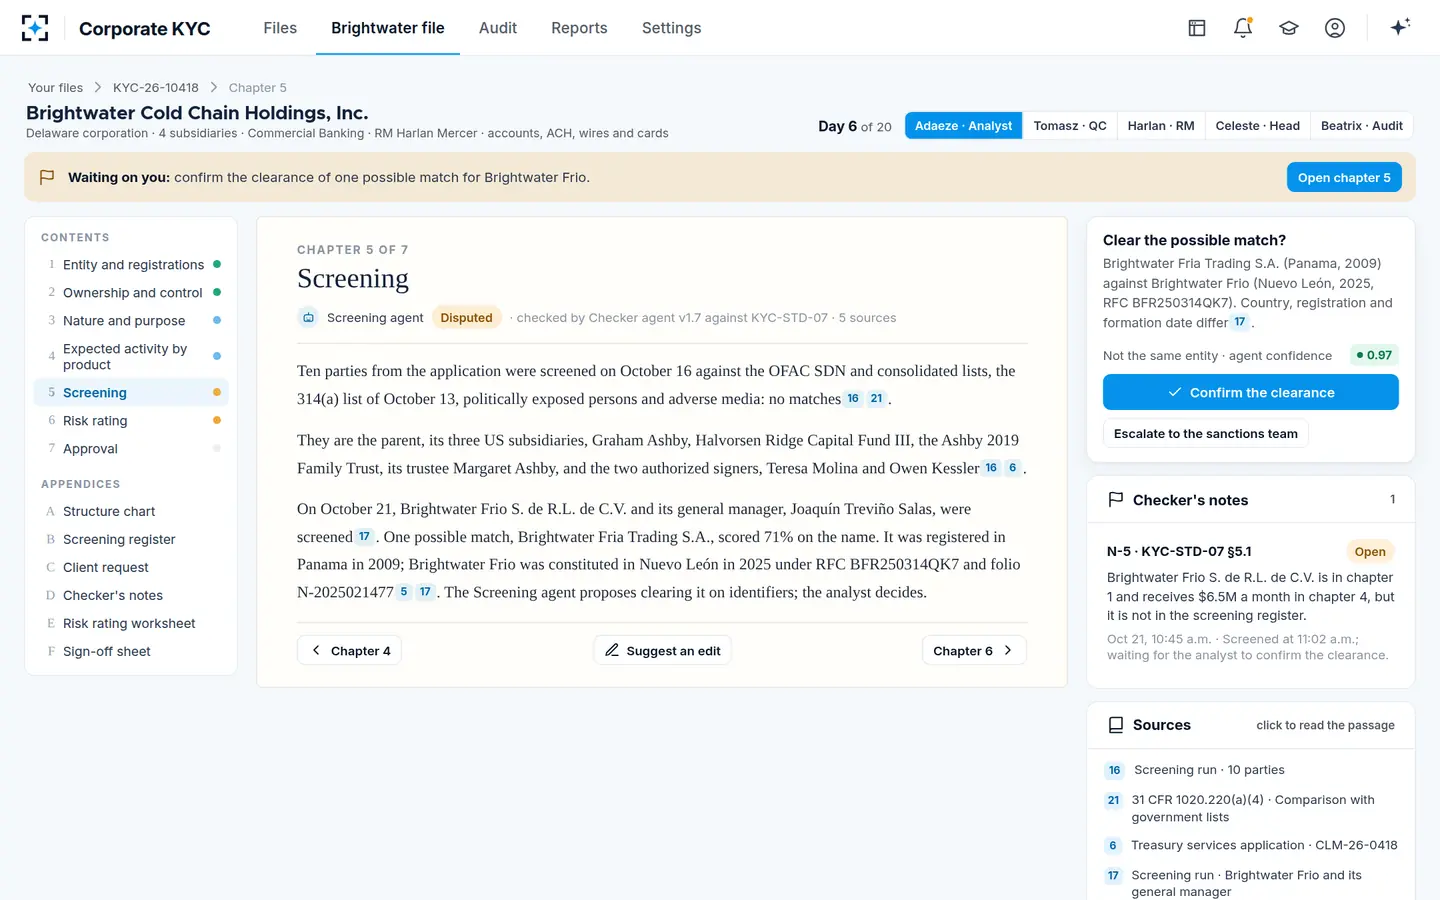This screenshot has width=1440, height=900.
Task: Switch to the Files tab
Action: pos(280,28)
